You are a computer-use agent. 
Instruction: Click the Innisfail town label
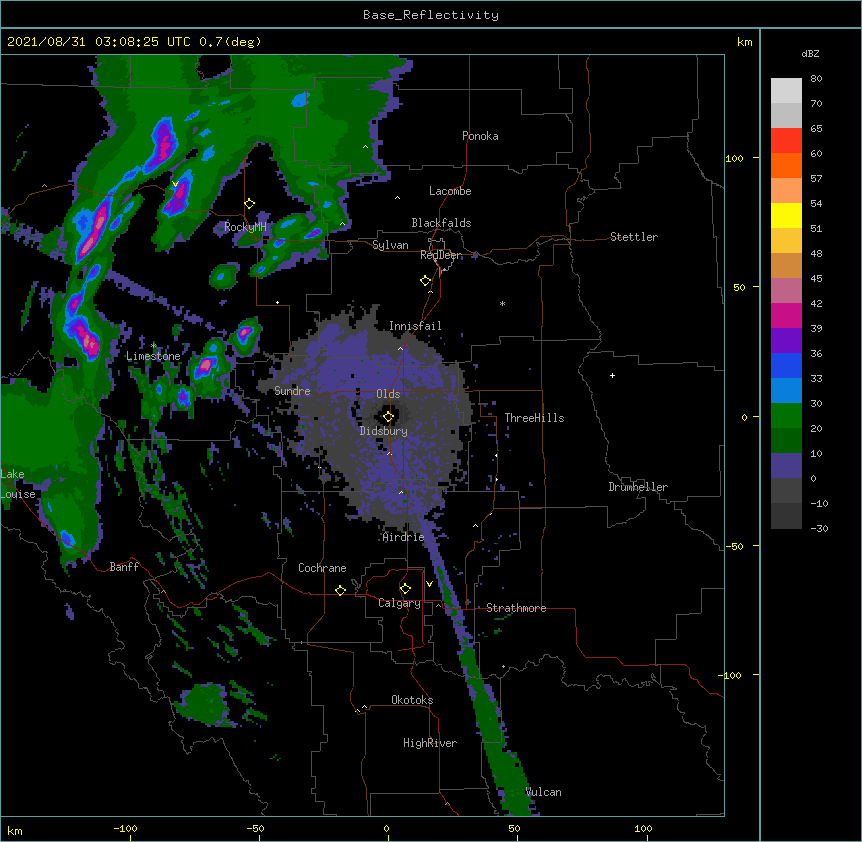[415, 326]
